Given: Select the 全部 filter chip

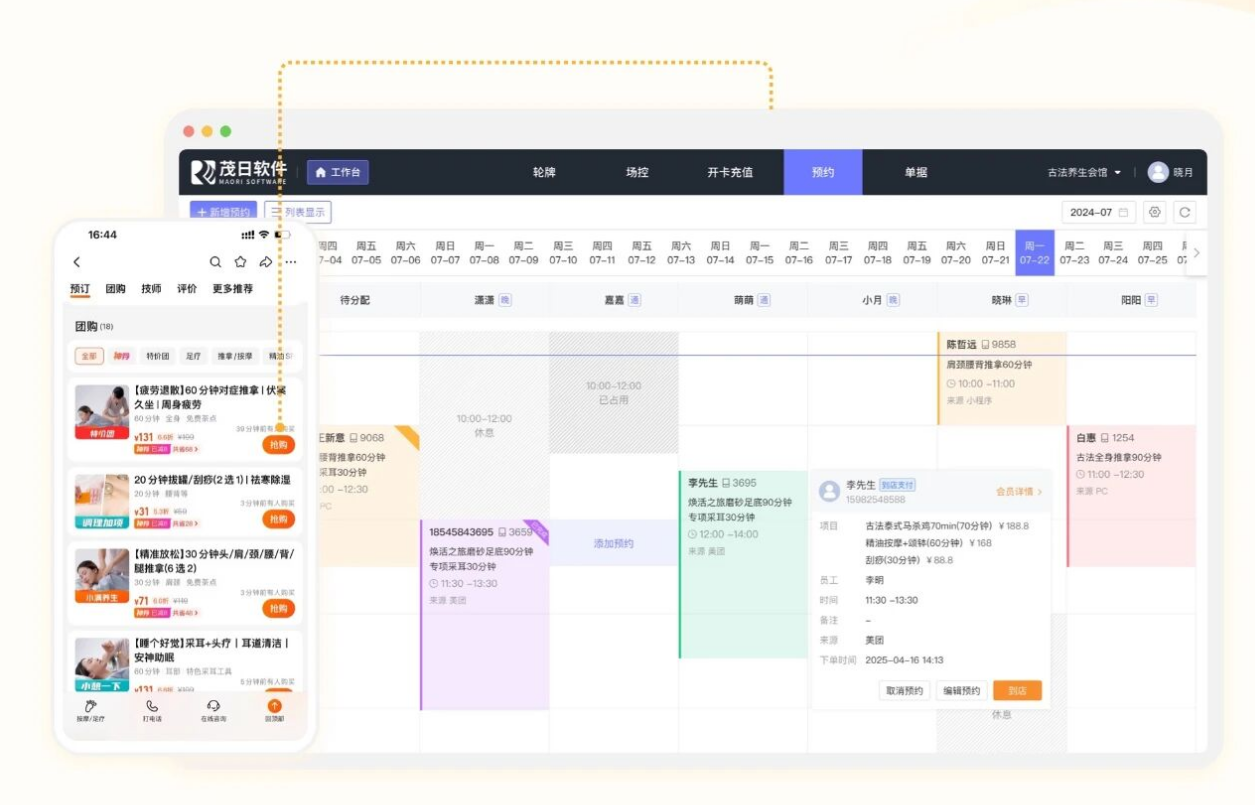Looking at the screenshot, I should [x=89, y=356].
